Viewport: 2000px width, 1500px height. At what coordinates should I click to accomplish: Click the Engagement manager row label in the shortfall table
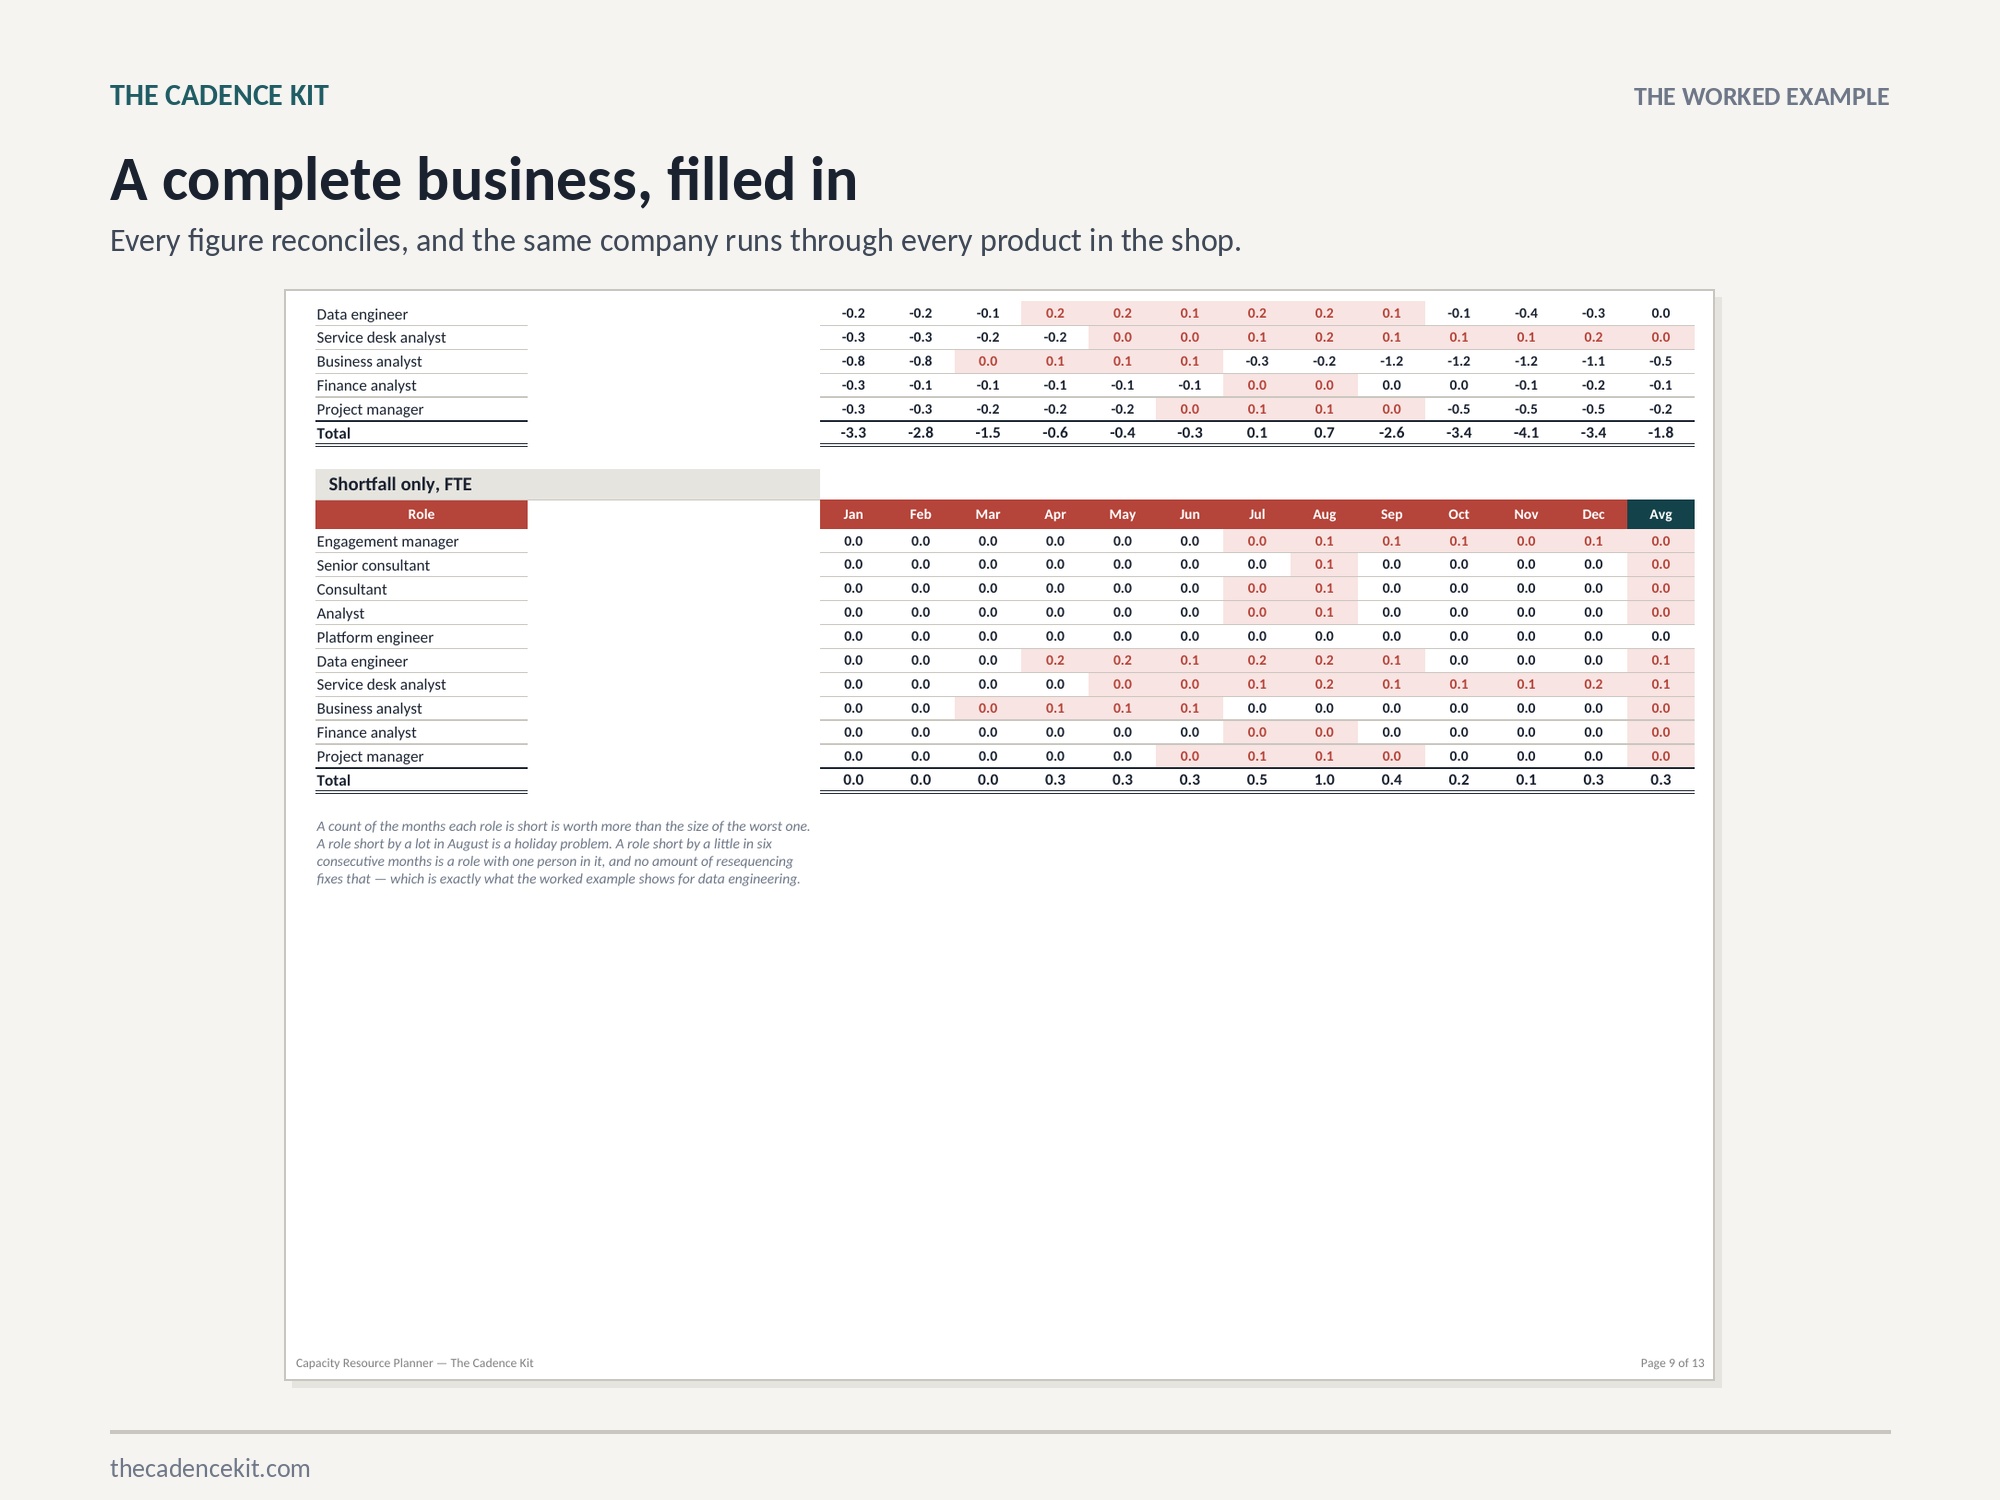pyautogui.click(x=387, y=541)
